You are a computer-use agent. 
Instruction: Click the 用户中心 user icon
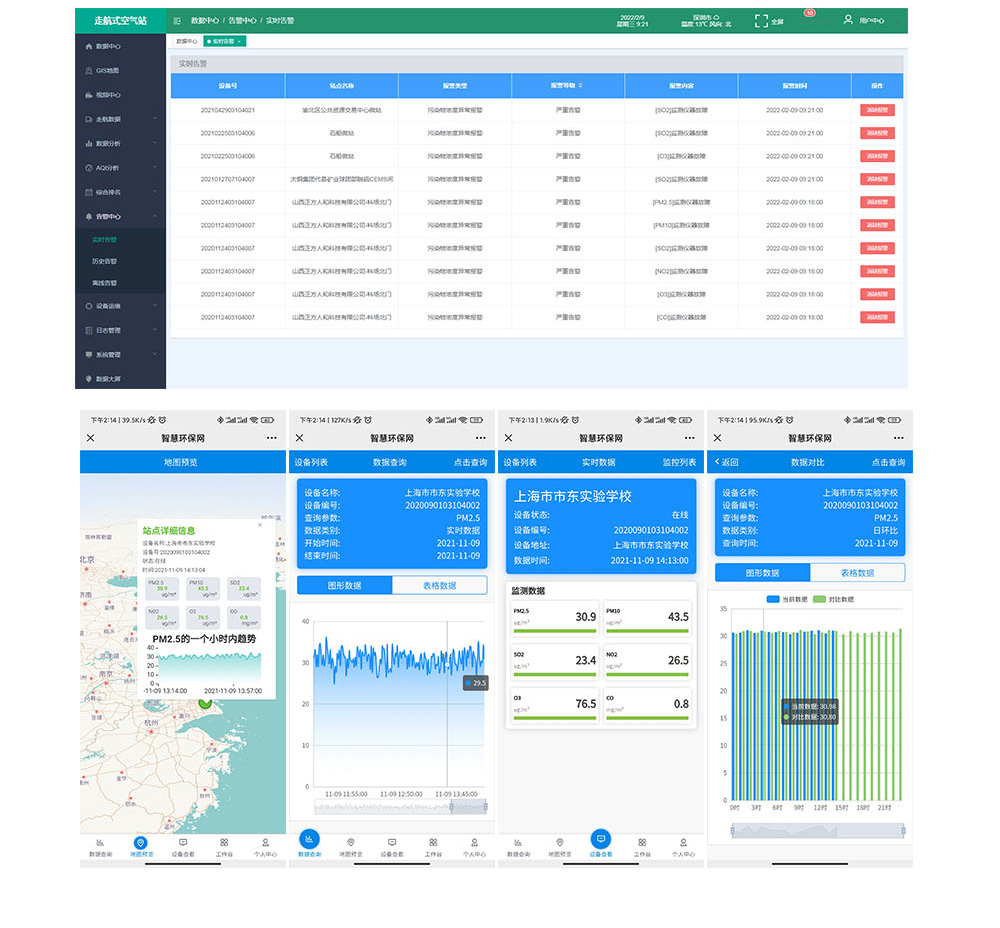pyautogui.click(x=848, y=20)
